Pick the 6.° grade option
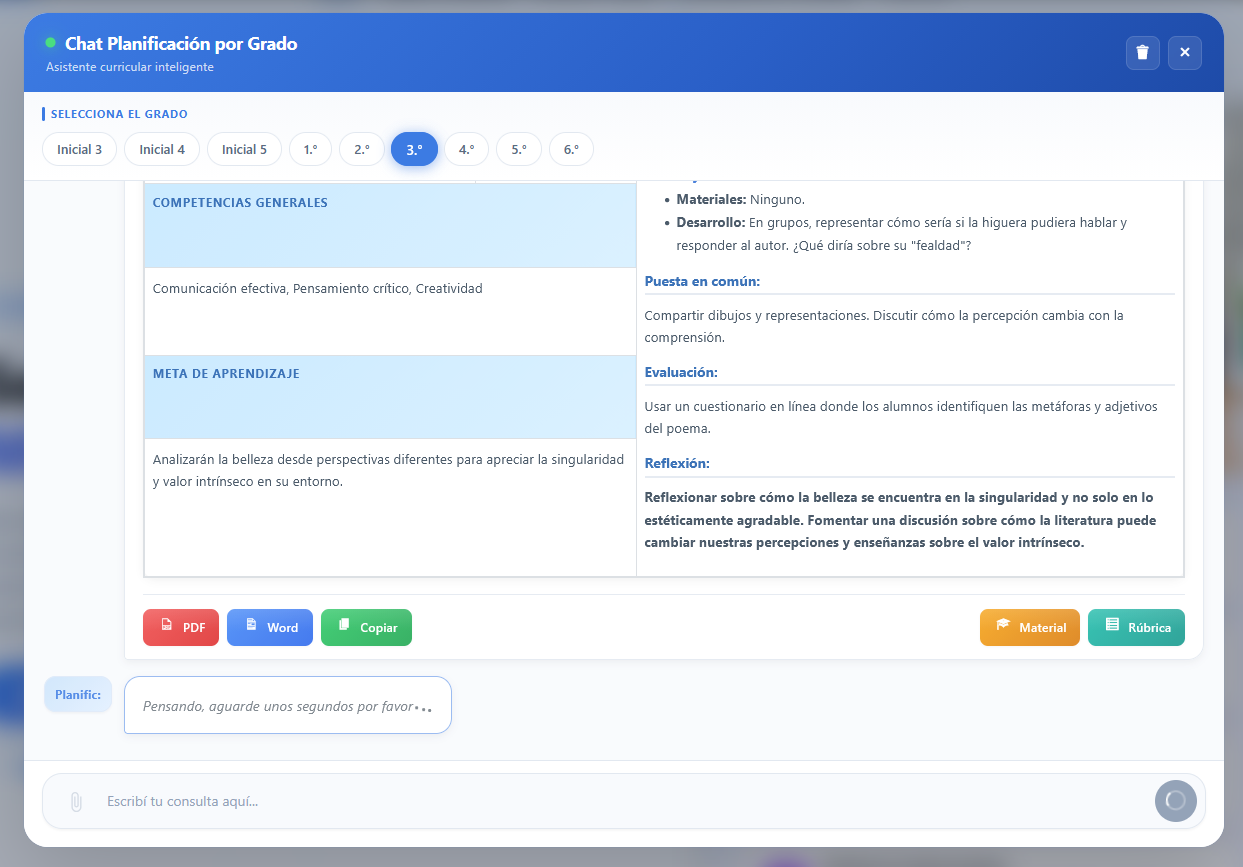Screen dimensions: 1243x867 571,149
